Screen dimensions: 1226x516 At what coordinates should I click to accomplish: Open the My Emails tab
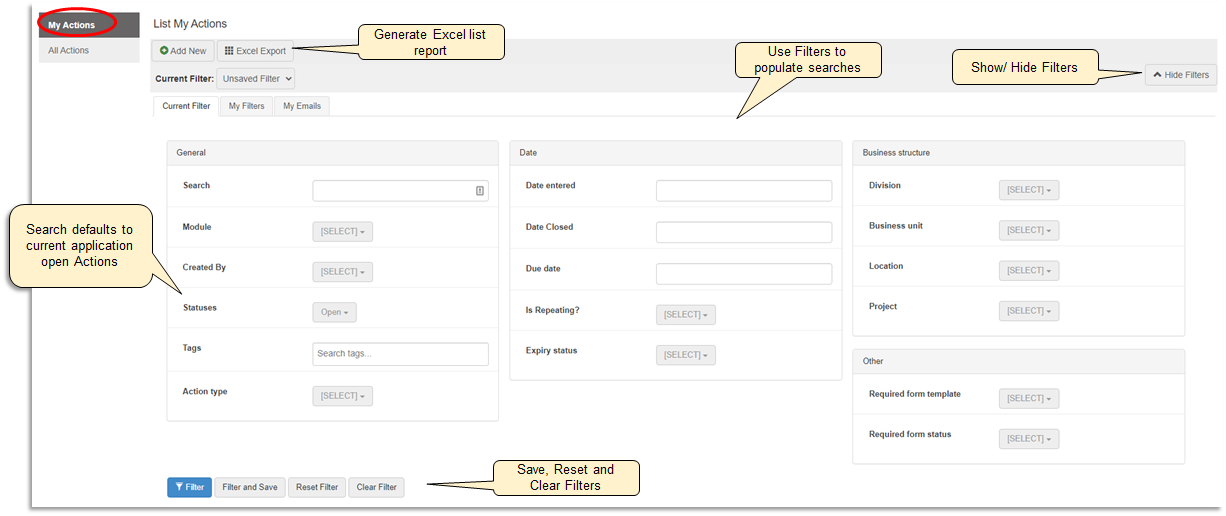pyautogui.click(x=301, y=106)
